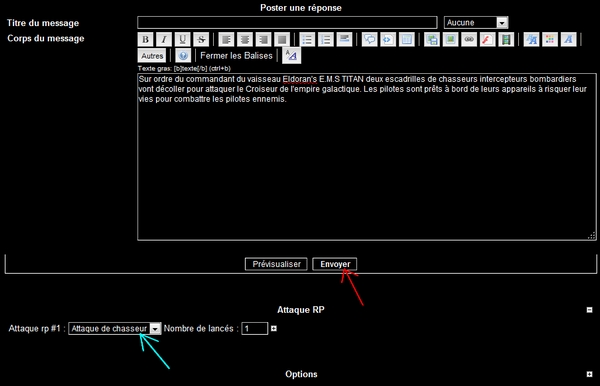Center-align the message text
Viewport: 600px width, 386px height.
point(245,39)
